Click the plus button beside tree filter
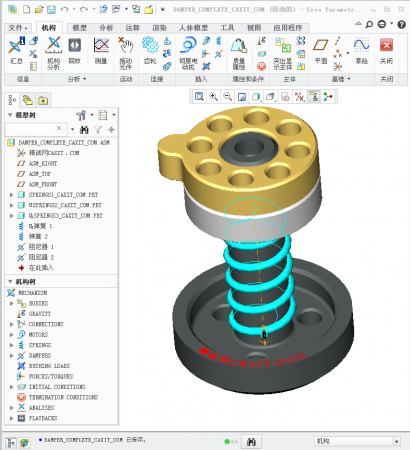410x450 pixels. coord(111,129)
